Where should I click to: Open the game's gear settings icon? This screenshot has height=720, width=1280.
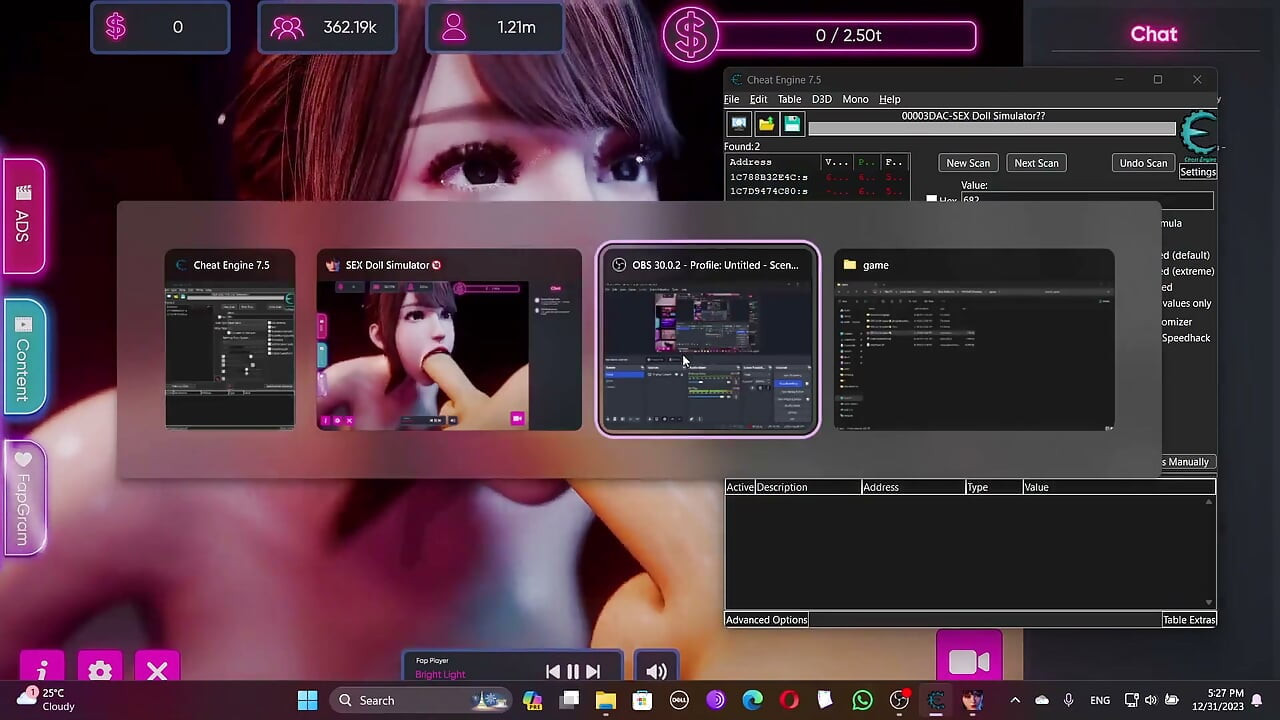click(x=100, y=670)
